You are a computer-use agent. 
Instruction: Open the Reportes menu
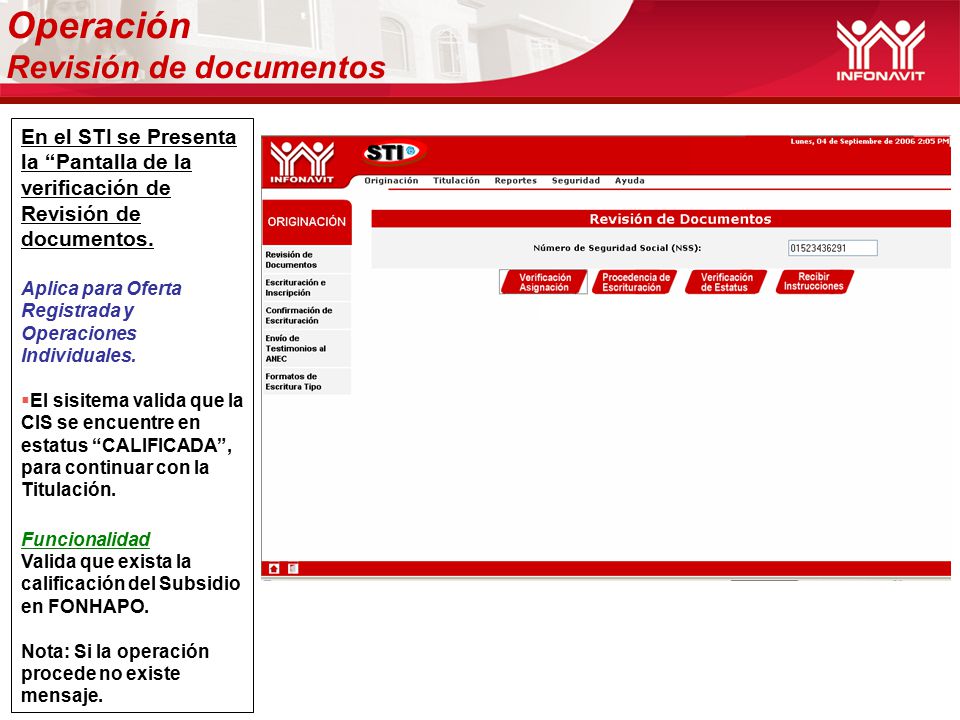click(x=516, y=181)
